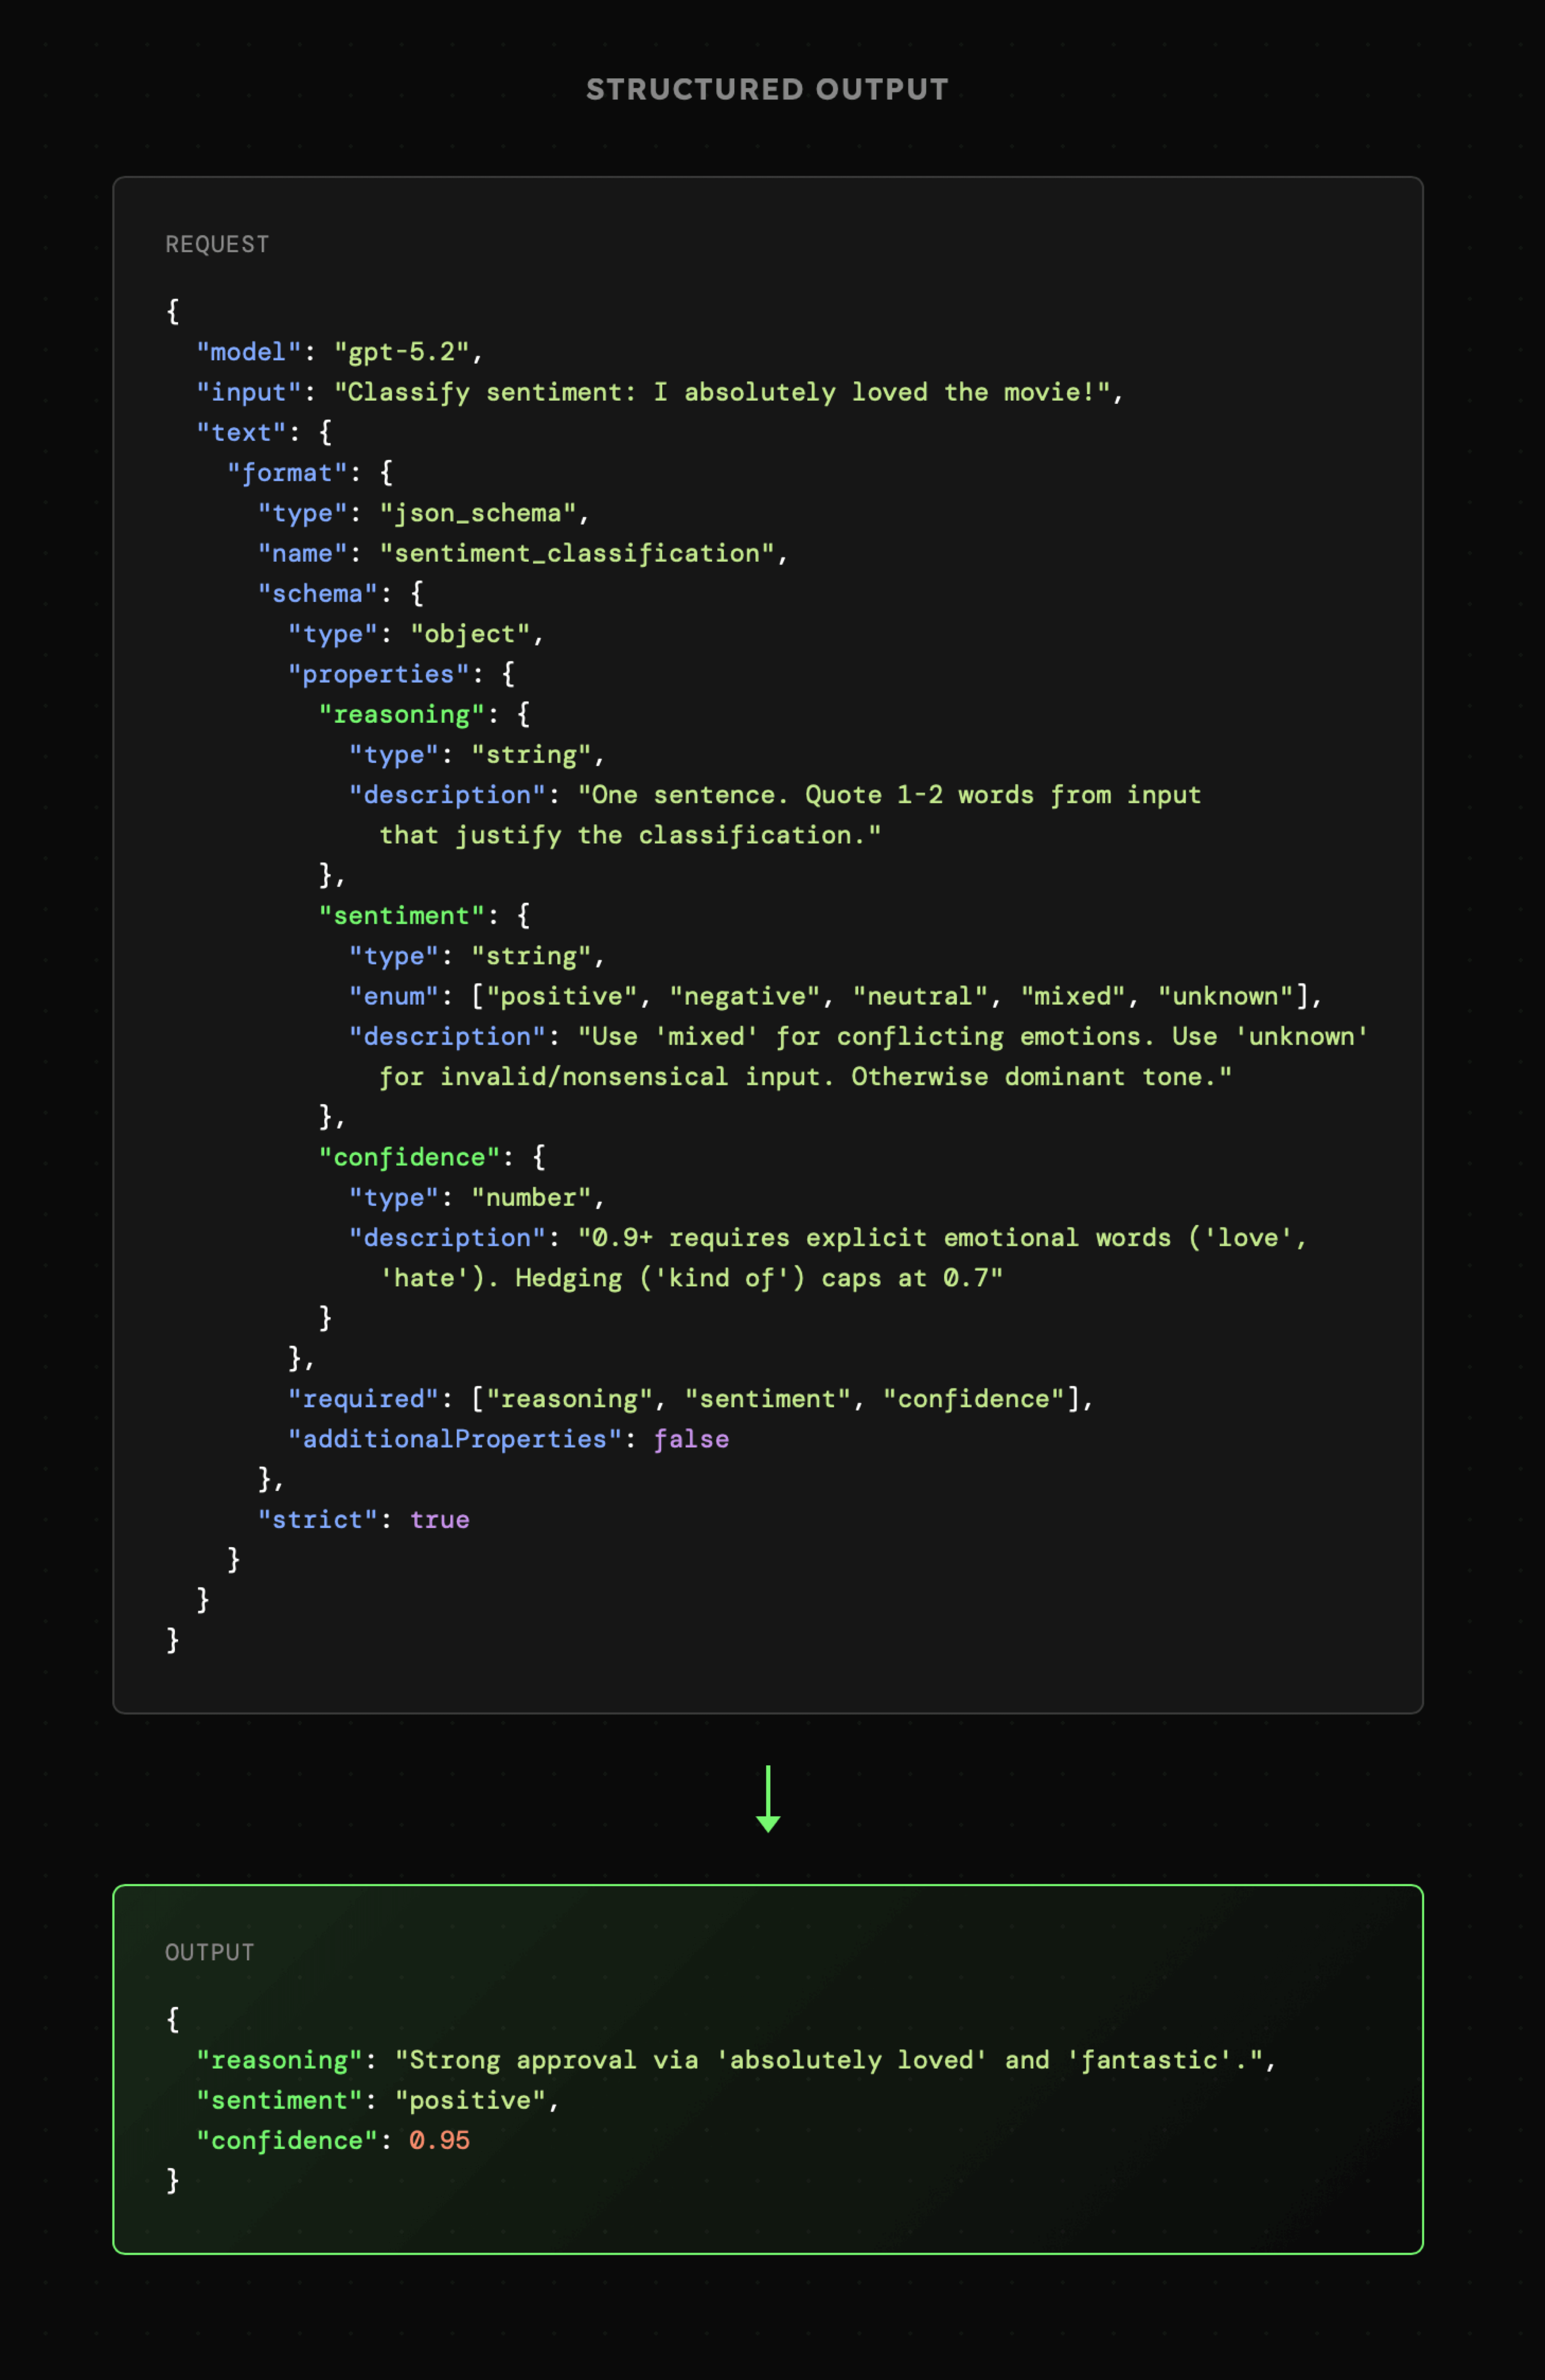The height and width of the screenshot is (2380, 1545).
Task: Click the "input" key in request
Action: (249, 392)
